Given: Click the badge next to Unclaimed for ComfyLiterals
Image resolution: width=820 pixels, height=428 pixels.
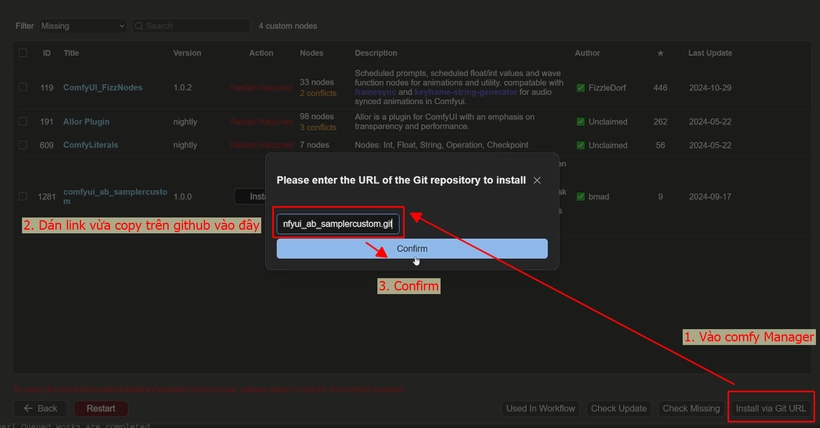Looking at the screenshot, I should coord(581,145).
